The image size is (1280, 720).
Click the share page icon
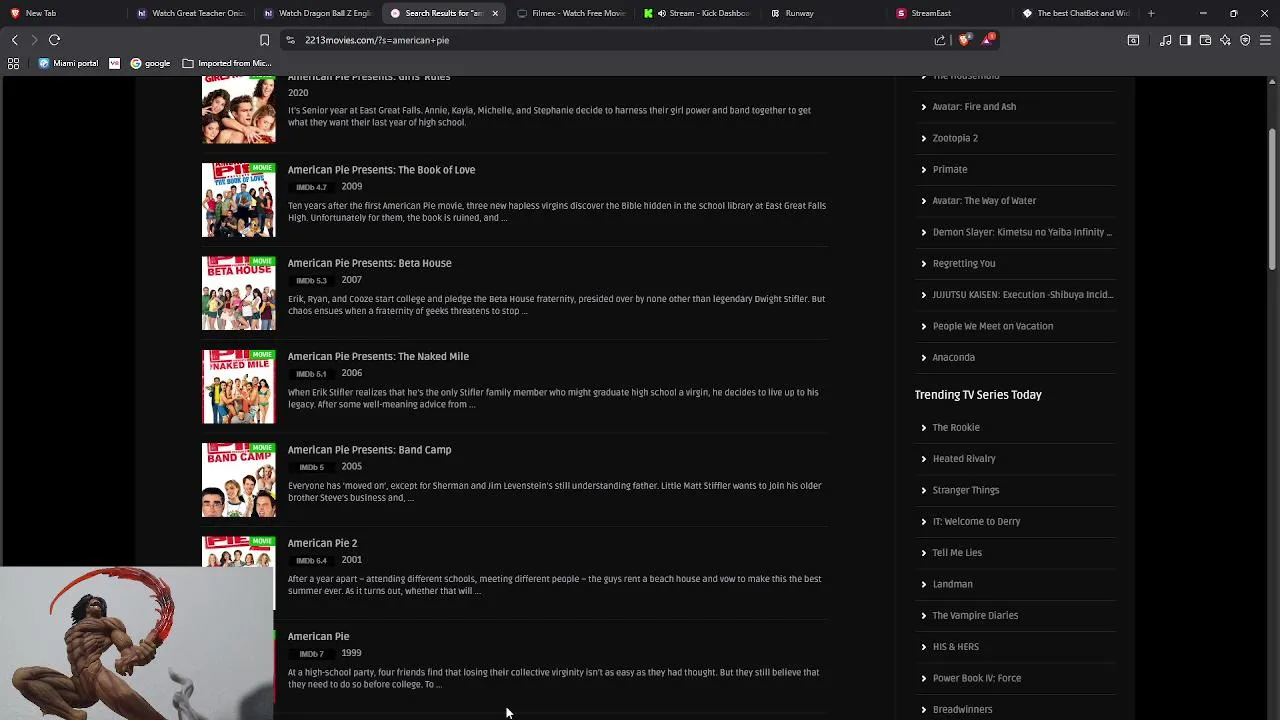click(x=940, y=40)
